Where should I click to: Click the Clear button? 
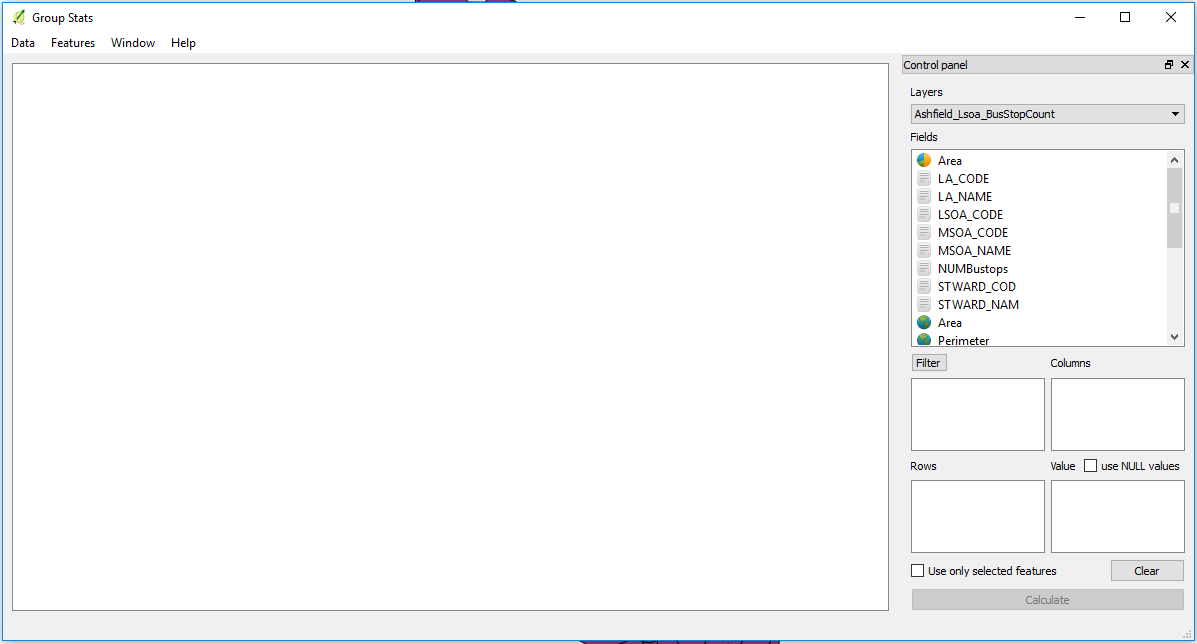pyautogui.click(x=1147, y=571)
